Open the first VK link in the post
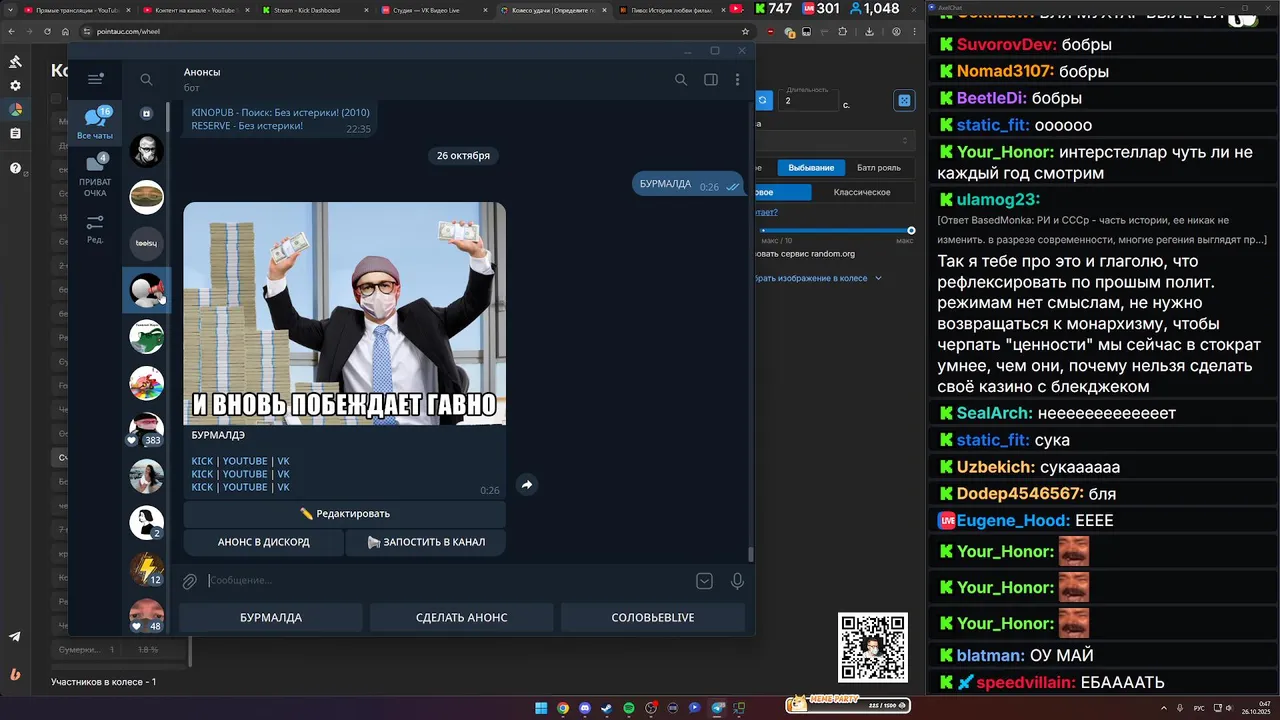 pyautogui.click(x=283, y=461)
